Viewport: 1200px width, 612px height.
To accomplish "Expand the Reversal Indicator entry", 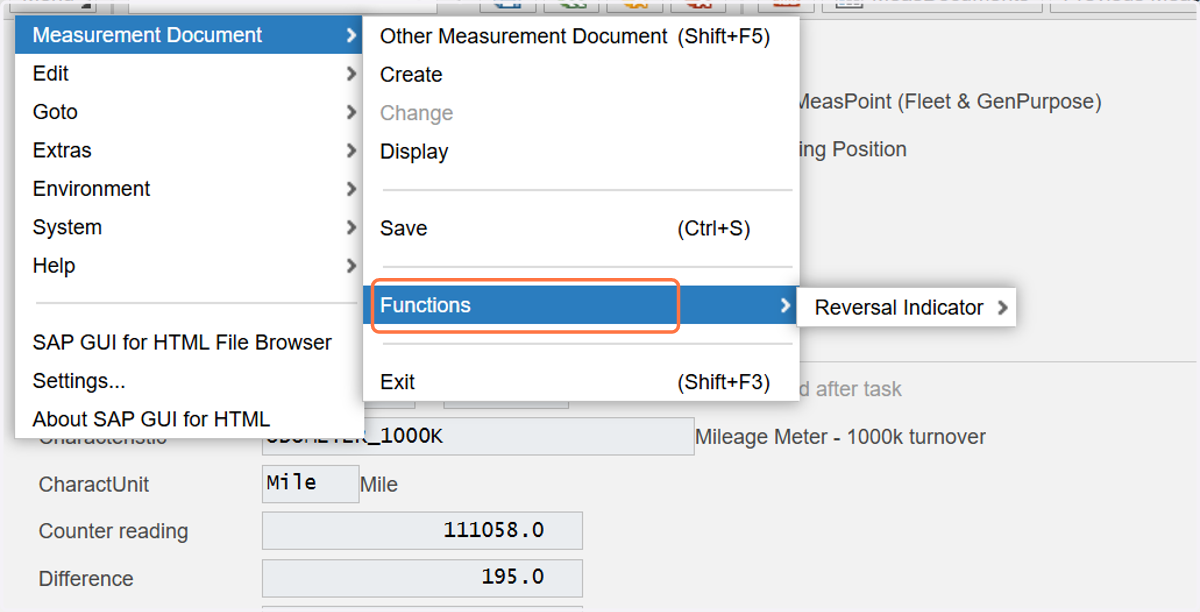I will [906, 308].
